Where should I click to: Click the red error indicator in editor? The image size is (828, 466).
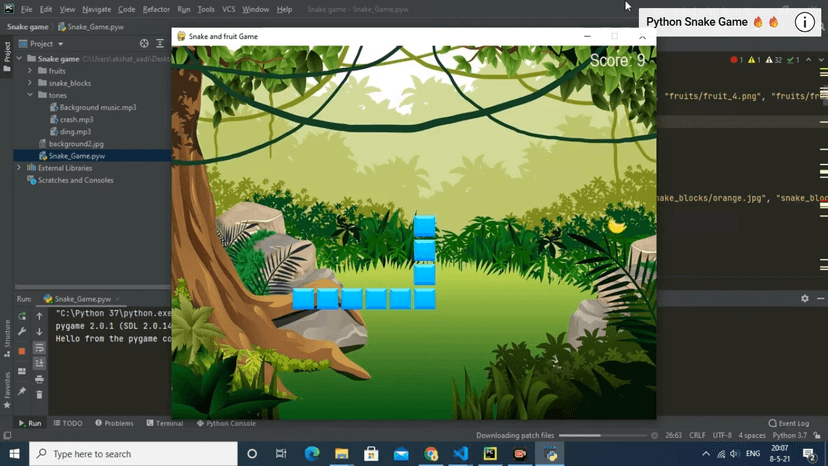pyautogui.click(x=737, y=60)
